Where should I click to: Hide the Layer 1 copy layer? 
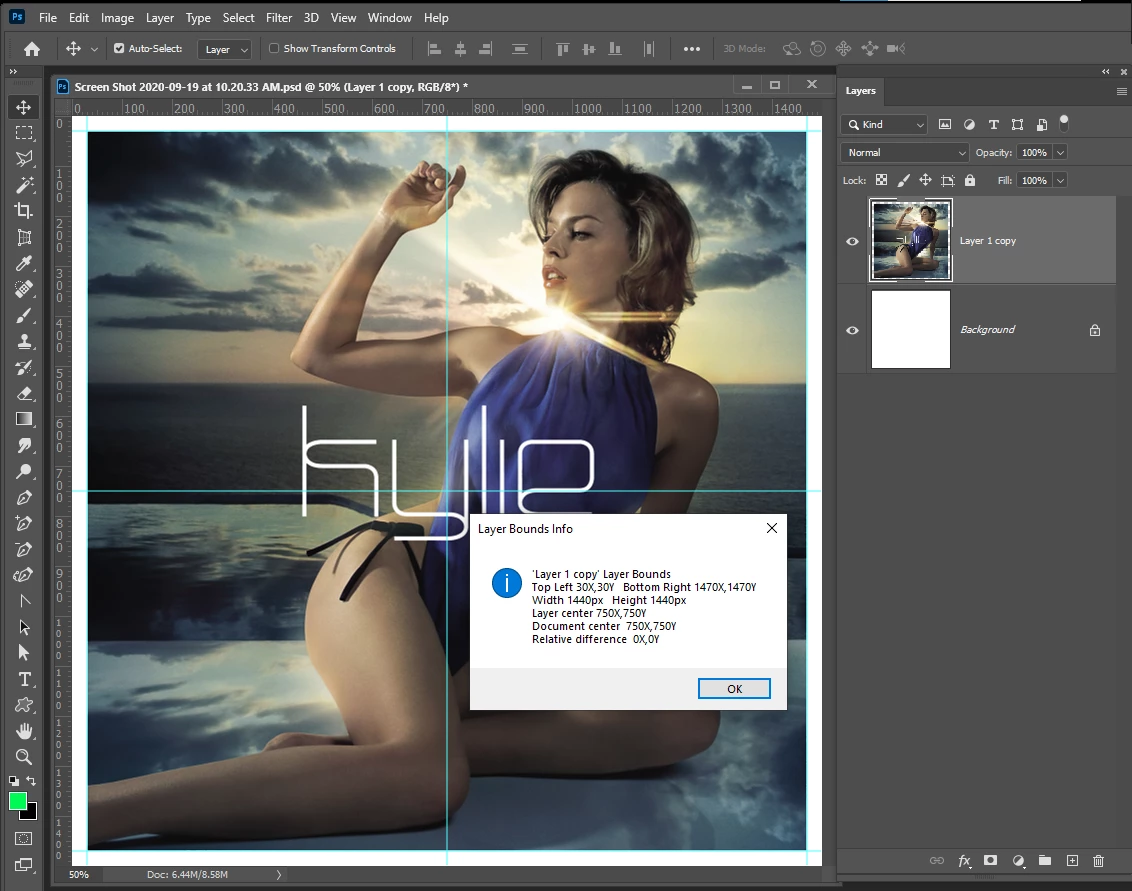(852, 241)
